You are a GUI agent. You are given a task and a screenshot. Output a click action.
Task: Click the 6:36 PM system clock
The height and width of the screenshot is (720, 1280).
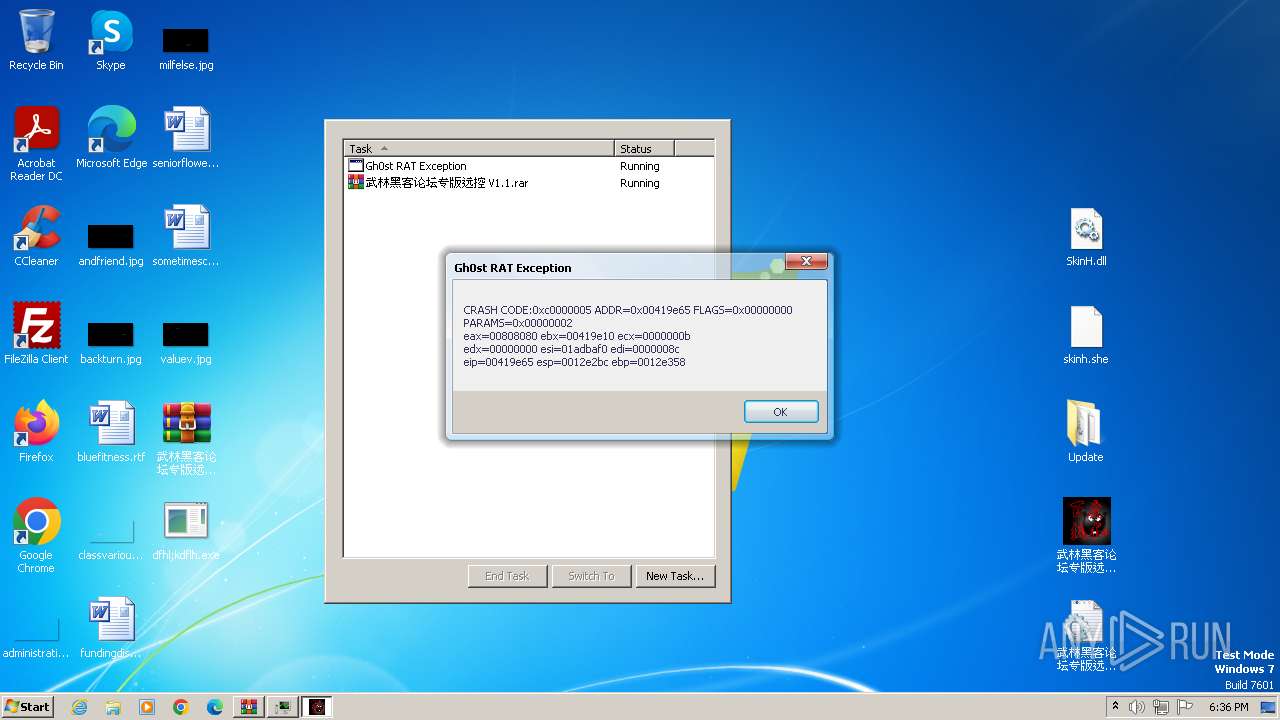(1228, 707)
